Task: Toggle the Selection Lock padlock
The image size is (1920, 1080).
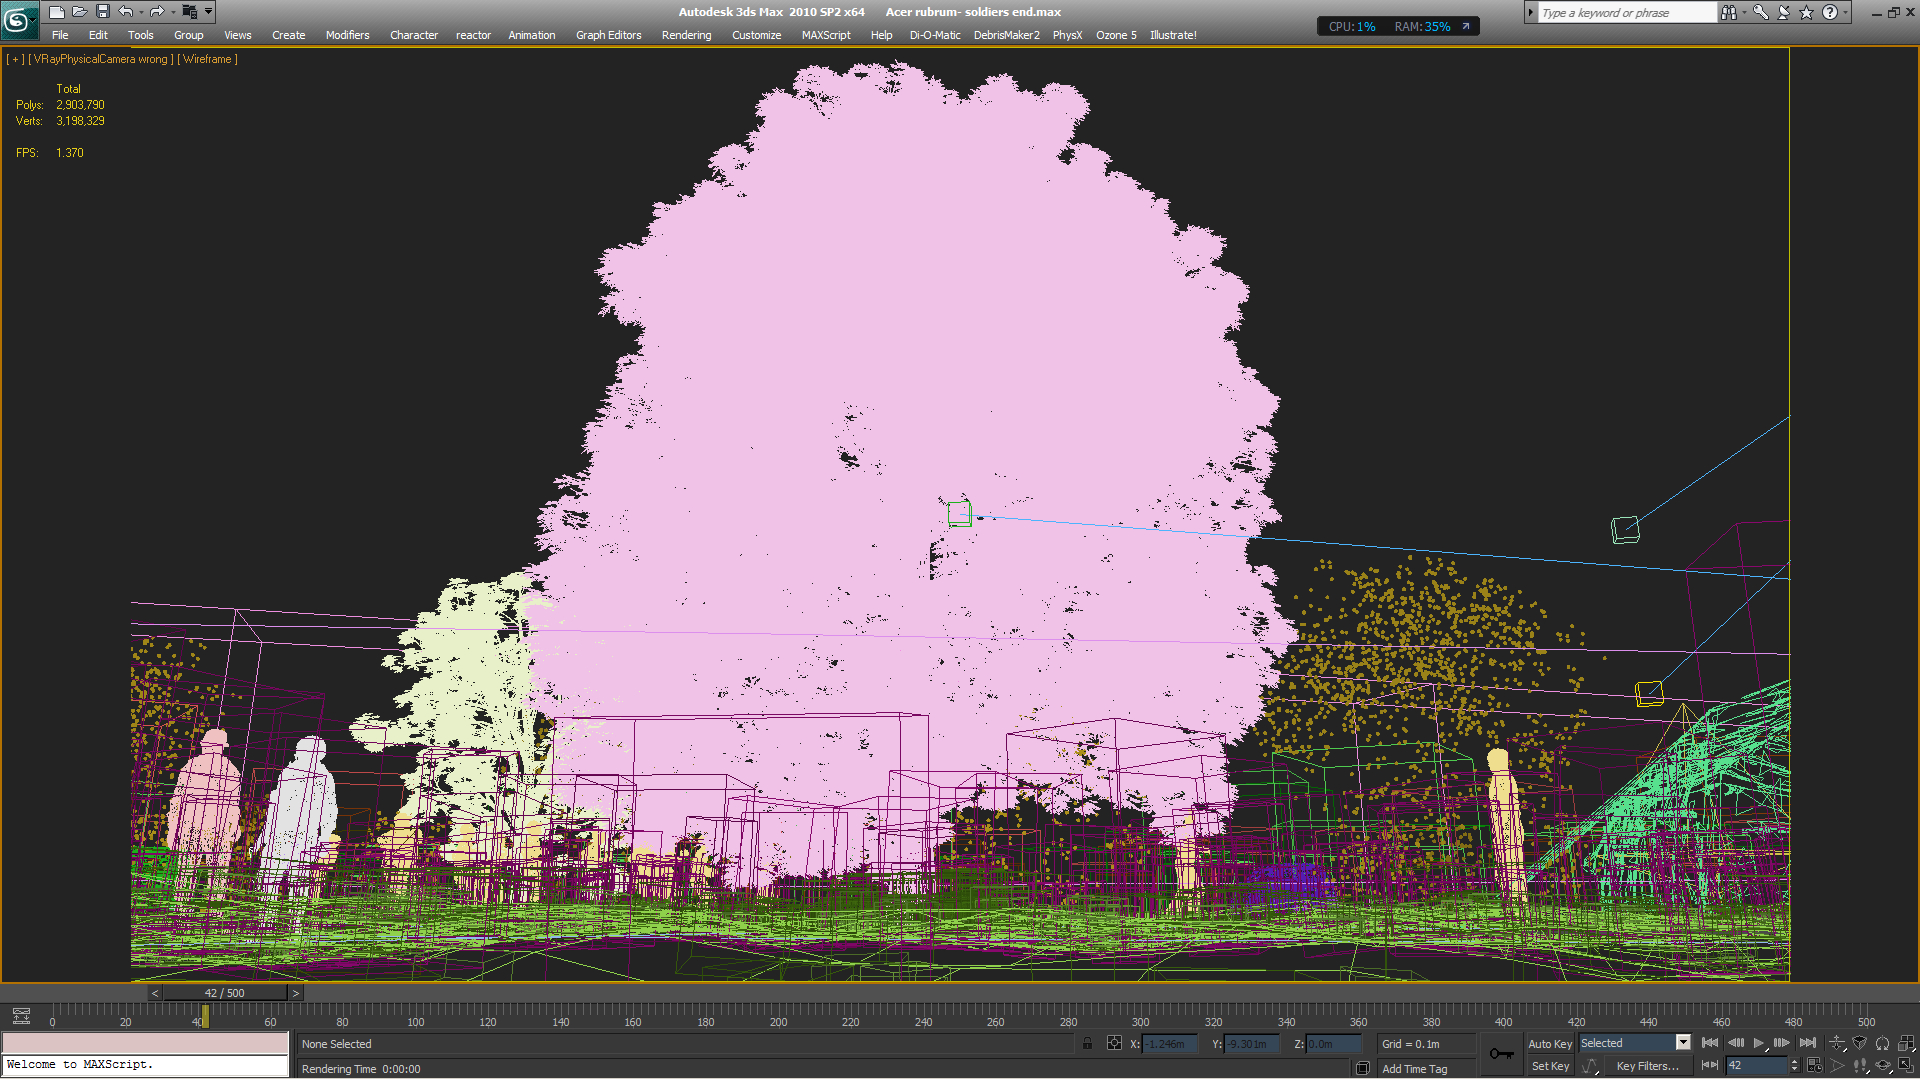Action: point(1087,1043)
